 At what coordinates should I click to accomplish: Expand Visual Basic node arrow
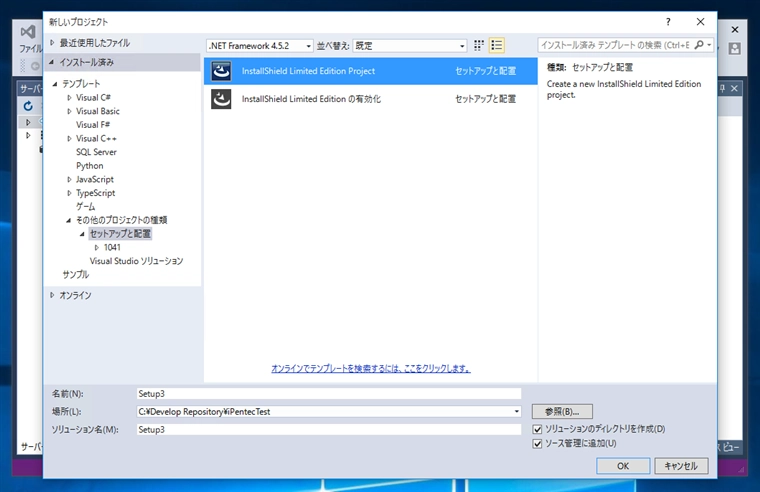[x=69, y=111]
